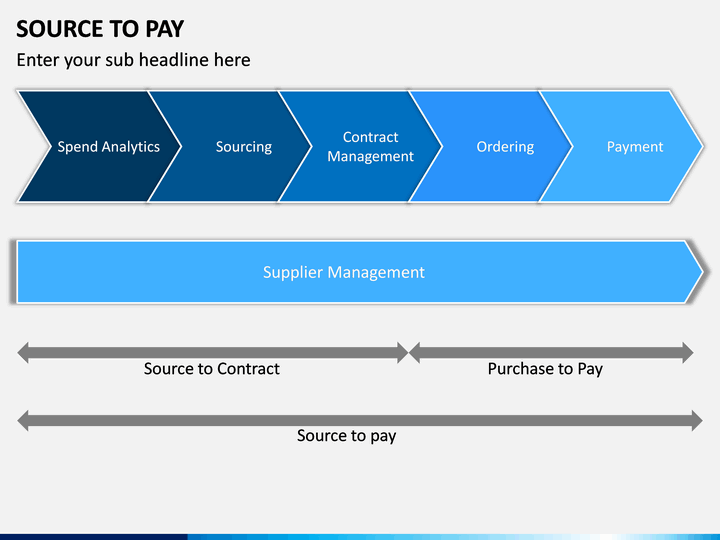The width and height of the screenshot is (720, 540).
Task: Click the pointed tip of Supplier Management bar
Action: pos(694,272)
